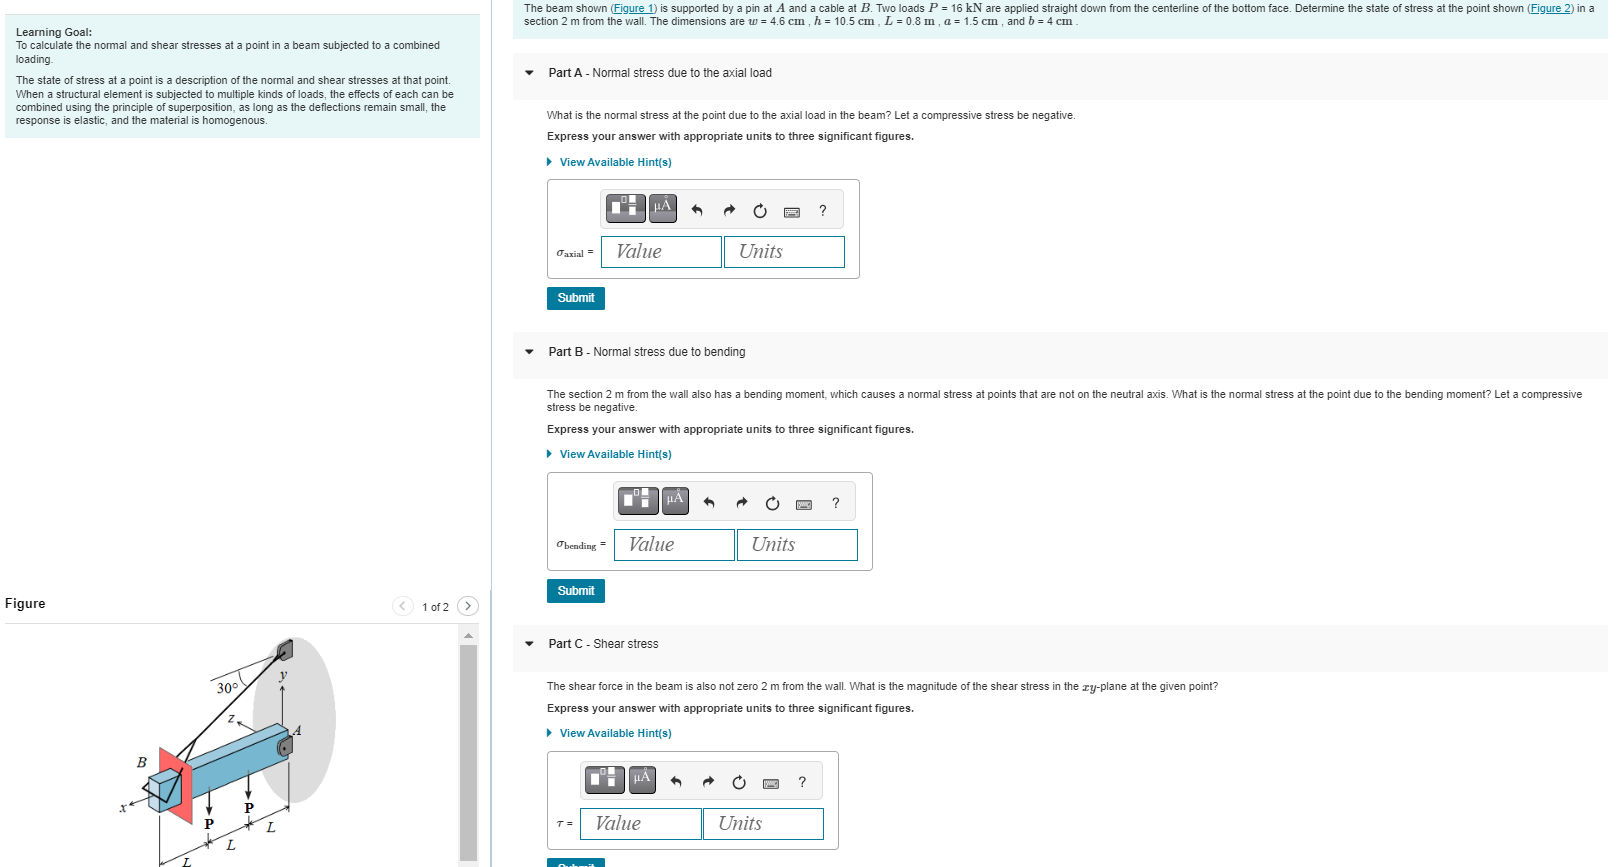Redo in Part A answer toolbar
Screen dimensions: 1617x867
[729, 210]
